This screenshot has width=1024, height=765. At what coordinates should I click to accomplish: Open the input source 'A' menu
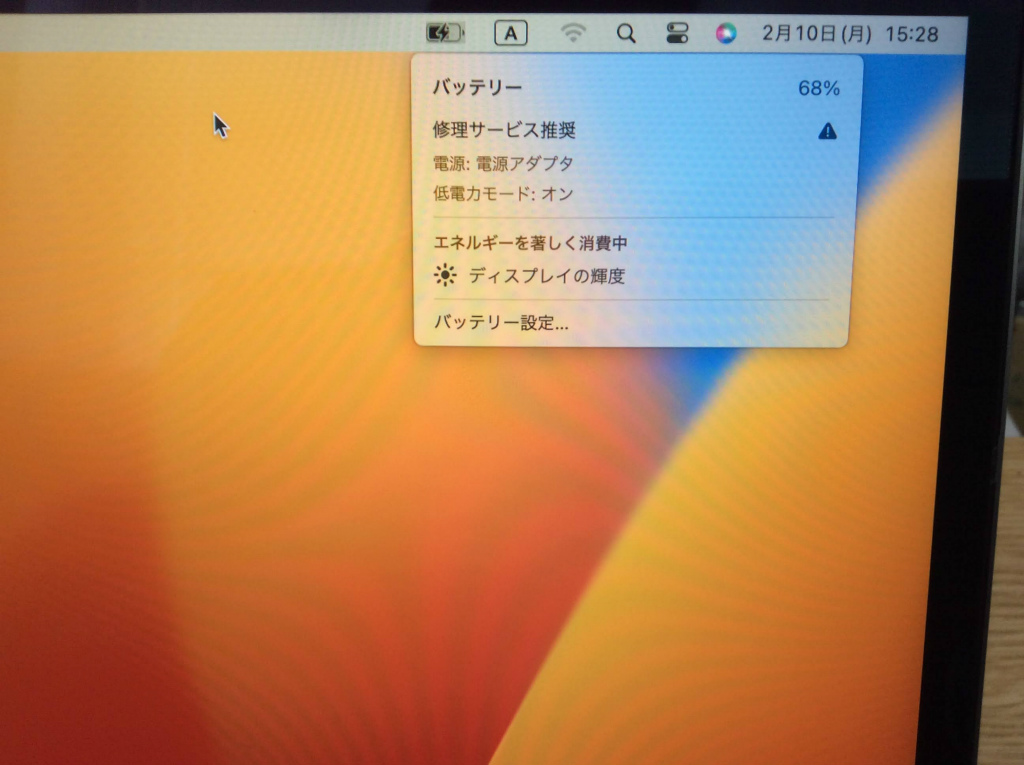[x=511, y=33]
